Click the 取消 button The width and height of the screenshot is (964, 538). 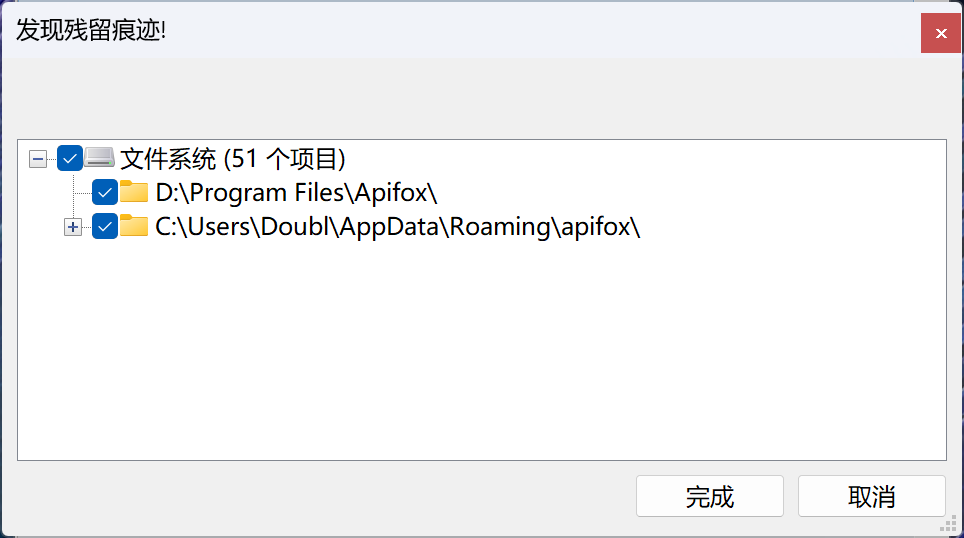[872, 496]
